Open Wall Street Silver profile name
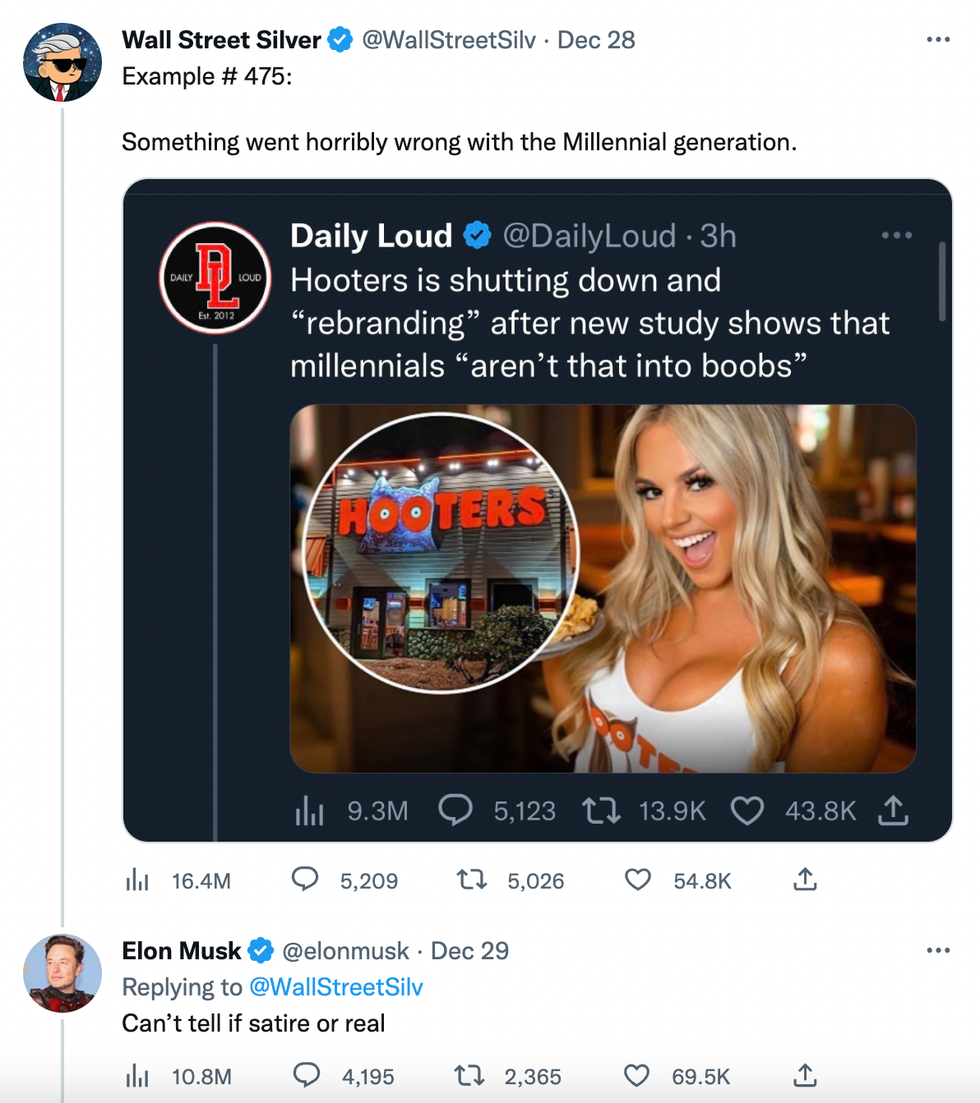Viewport: 980px width, 1103px height. [x=221, y=40]
